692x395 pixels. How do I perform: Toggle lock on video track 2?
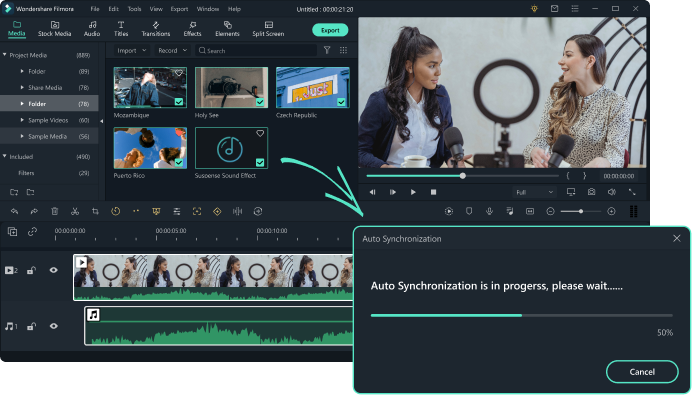point(31,270)
